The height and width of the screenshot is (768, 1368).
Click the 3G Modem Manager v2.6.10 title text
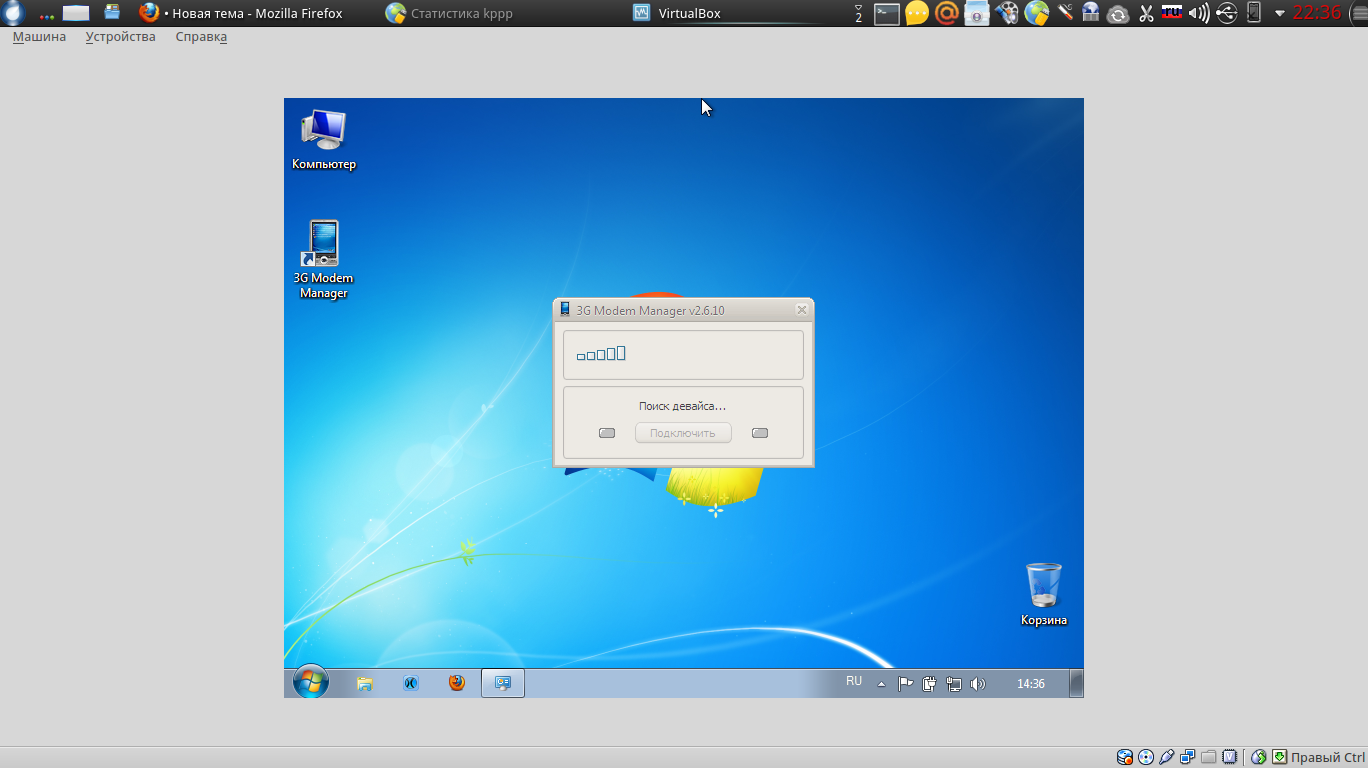[x=650, y=311]
